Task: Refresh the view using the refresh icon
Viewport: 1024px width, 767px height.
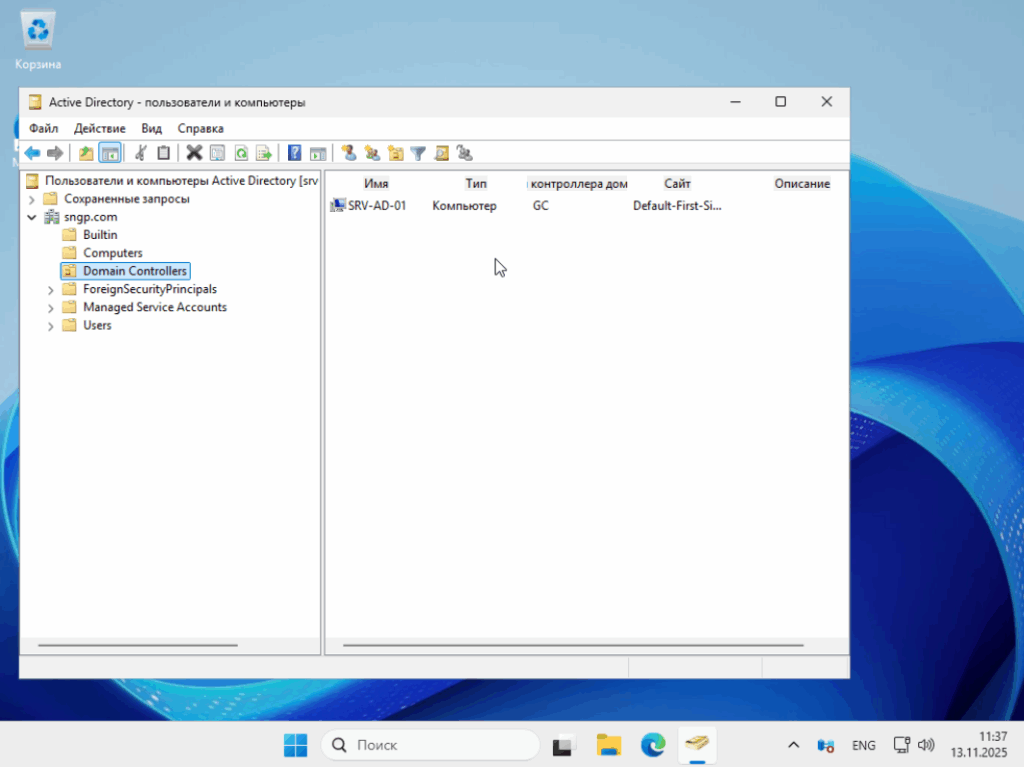Action: (x=241, y=152)
